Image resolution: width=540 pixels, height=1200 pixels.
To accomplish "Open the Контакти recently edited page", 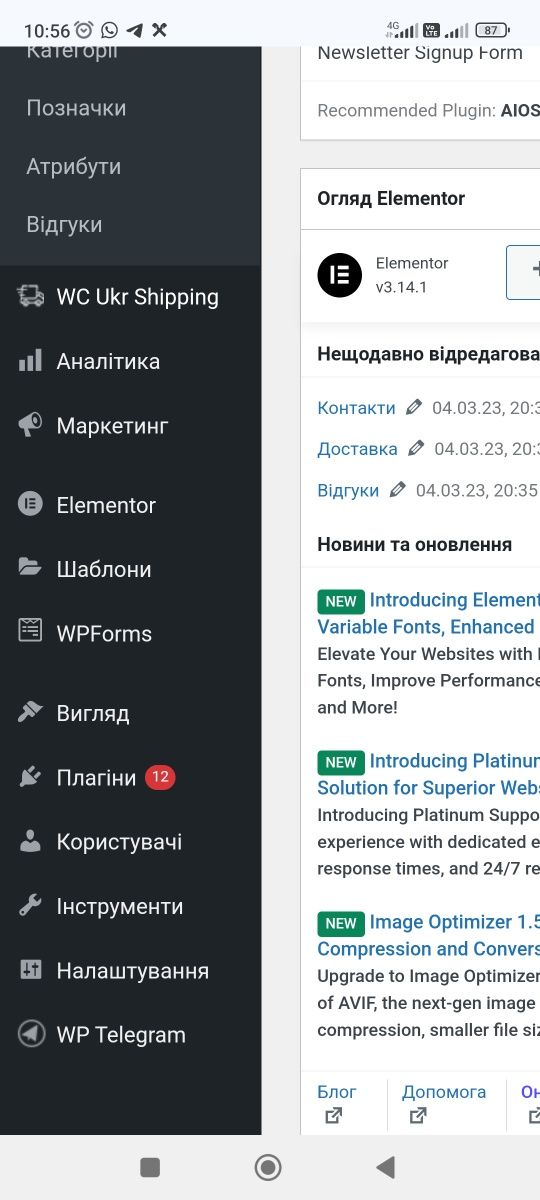I will 356,407.
